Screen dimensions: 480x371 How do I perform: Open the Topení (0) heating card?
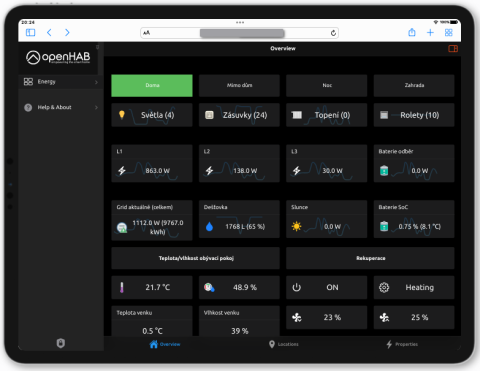point(327,115)
